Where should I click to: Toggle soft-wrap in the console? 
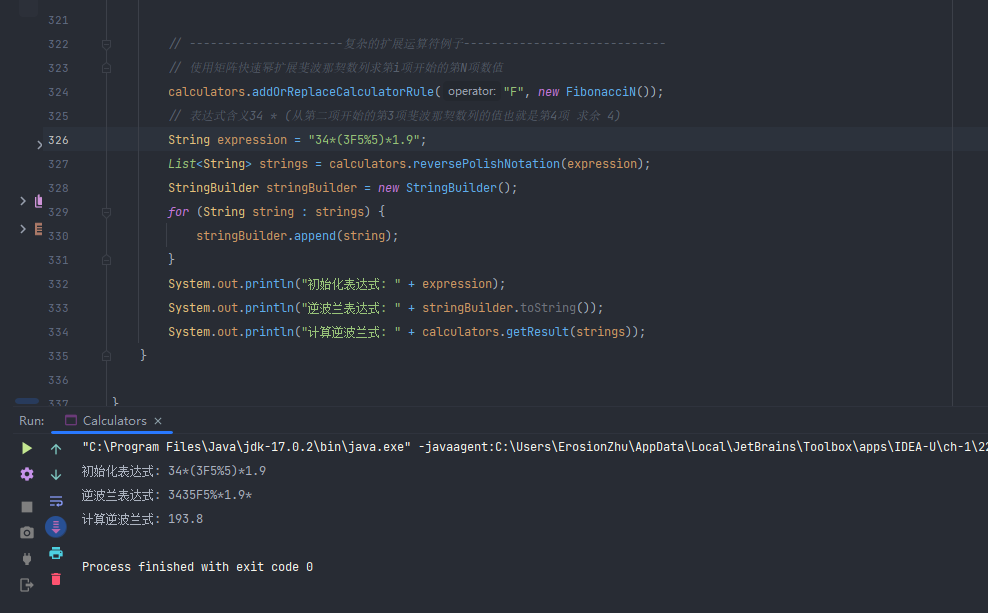[56, 500]
